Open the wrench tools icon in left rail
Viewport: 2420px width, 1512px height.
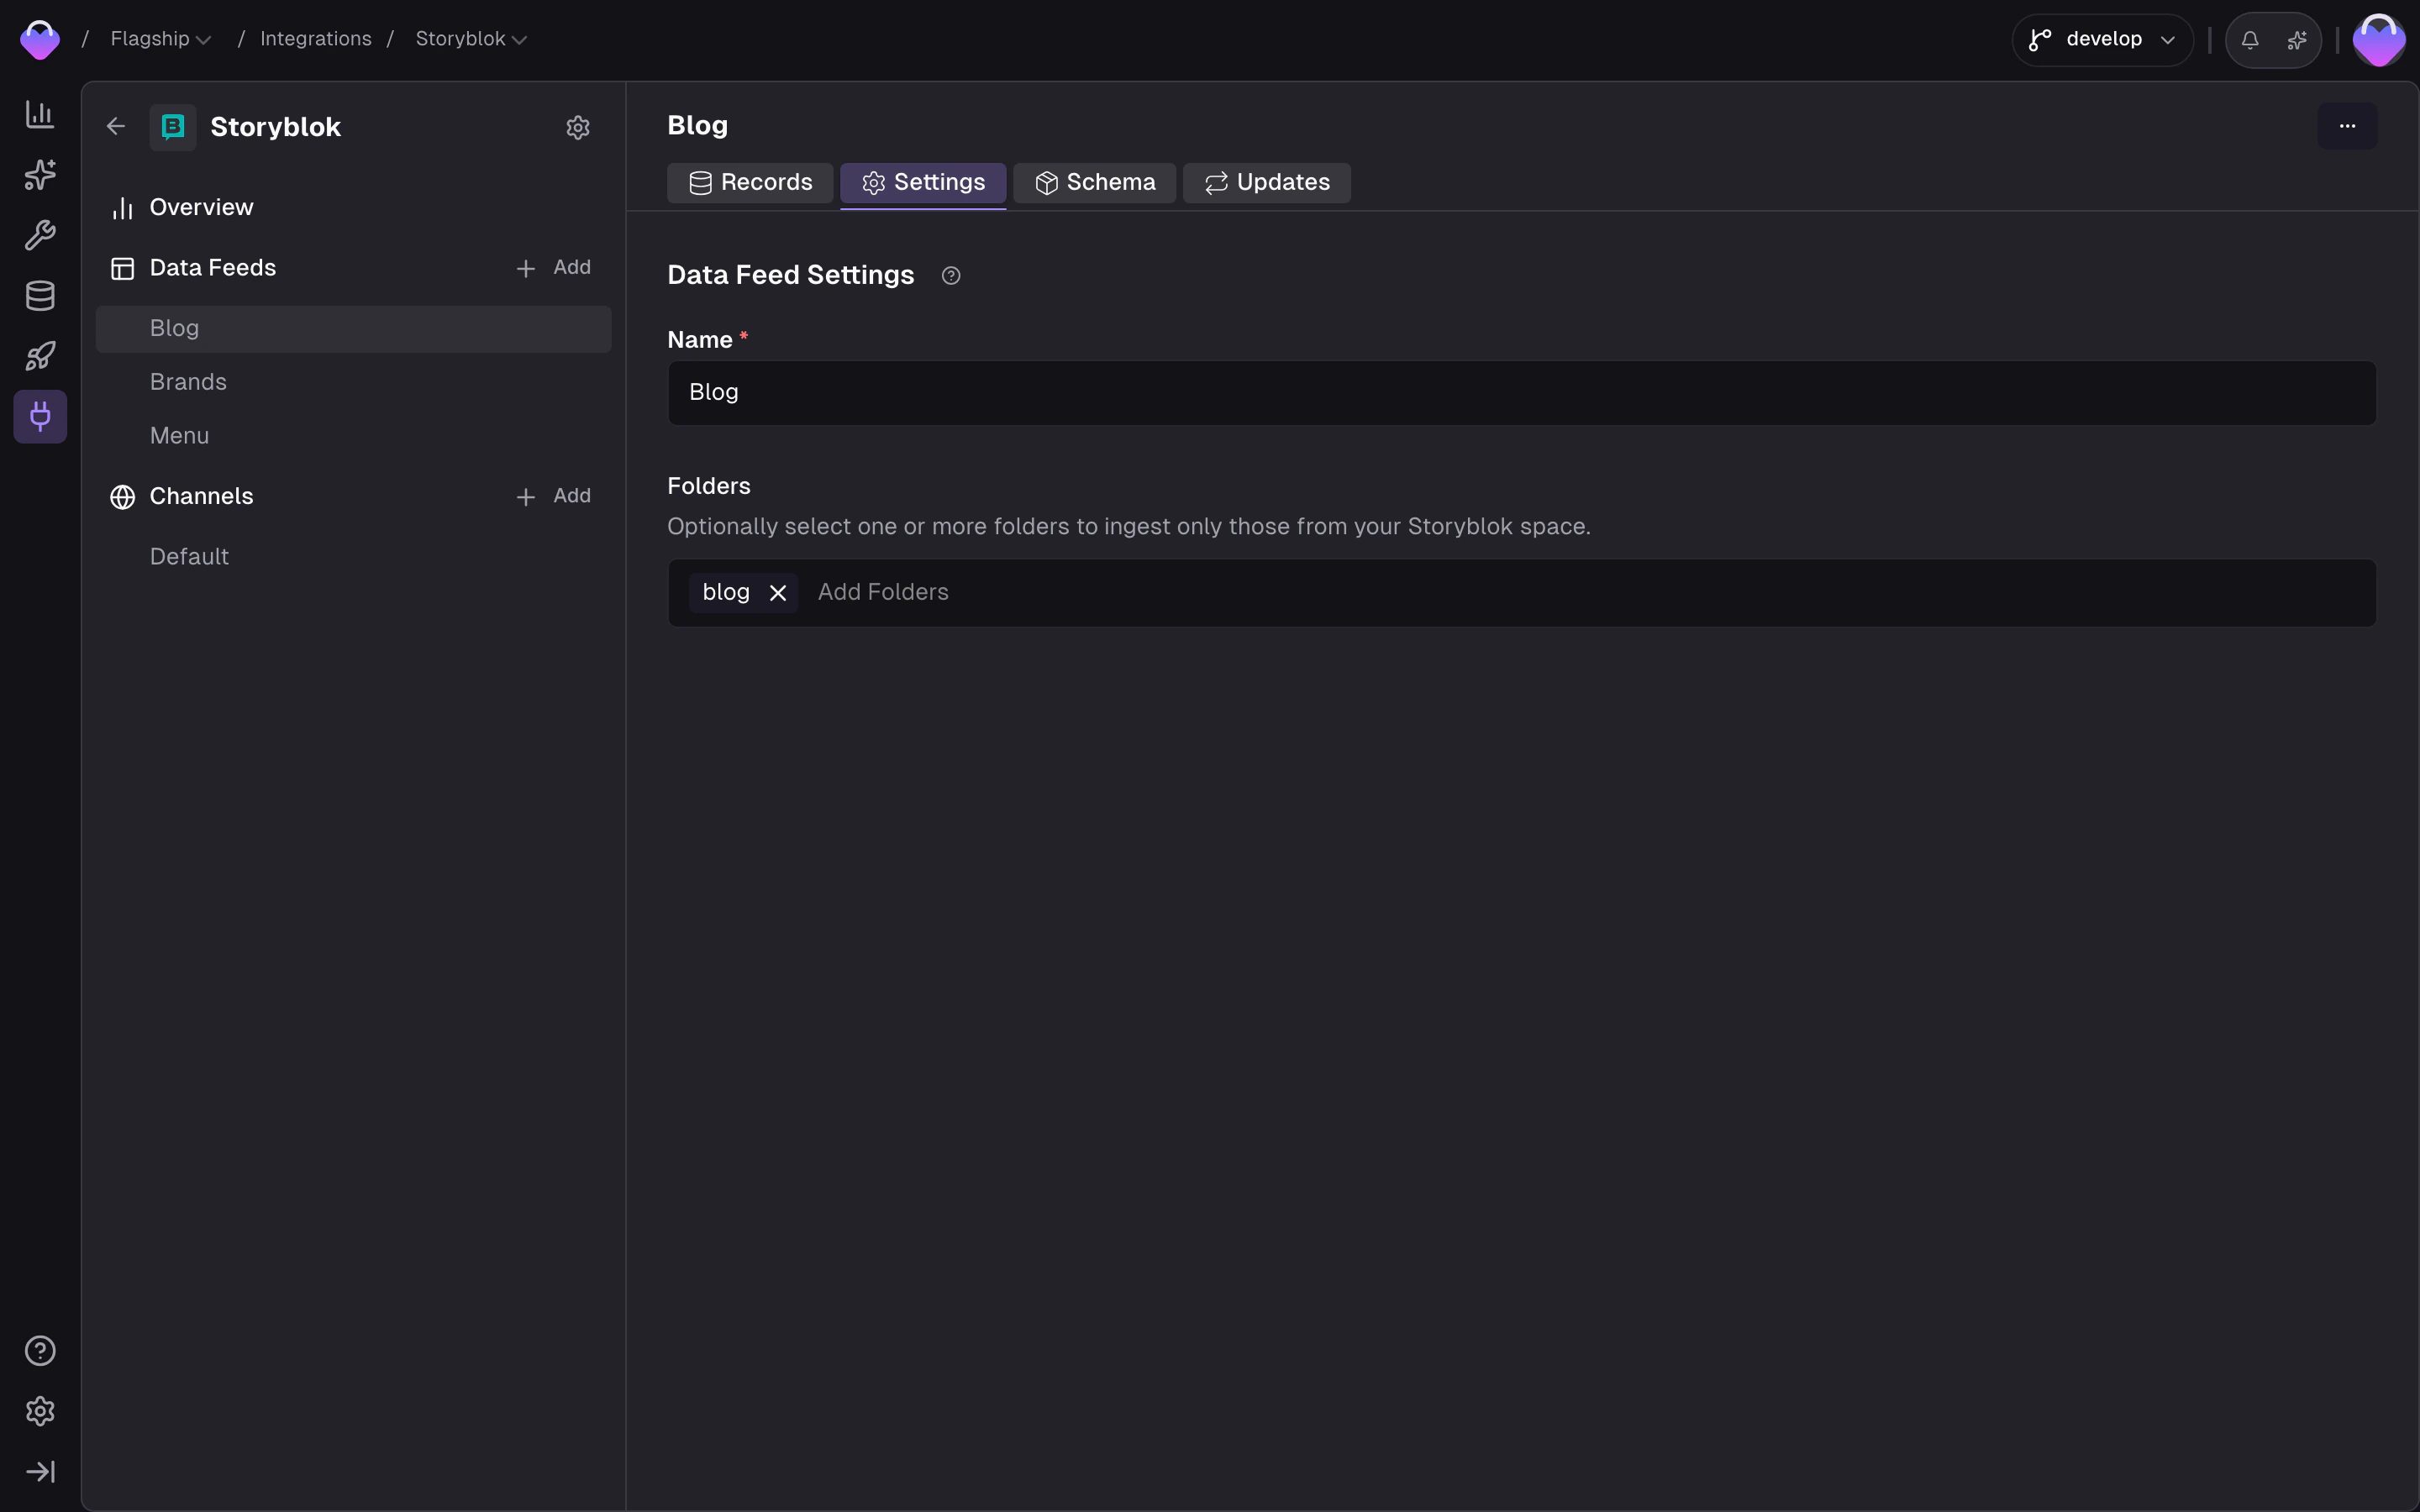tap(40, 235)
